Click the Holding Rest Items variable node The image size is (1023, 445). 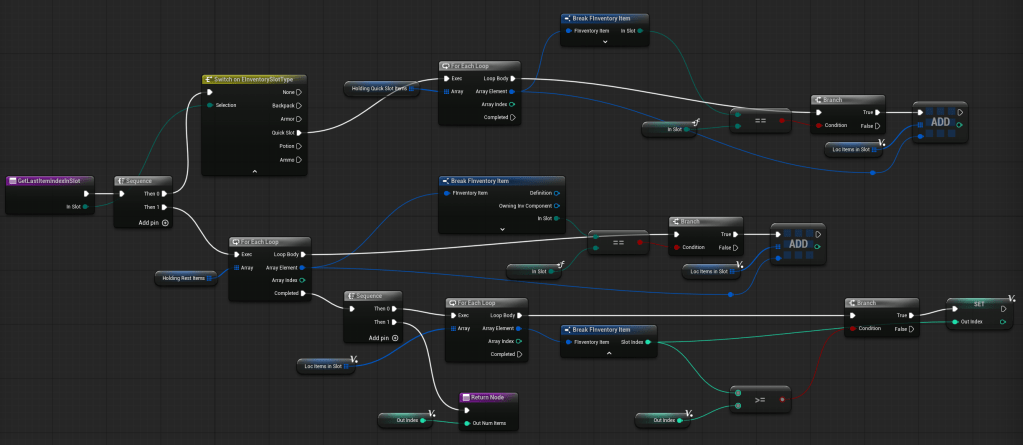tap(186, 278)
